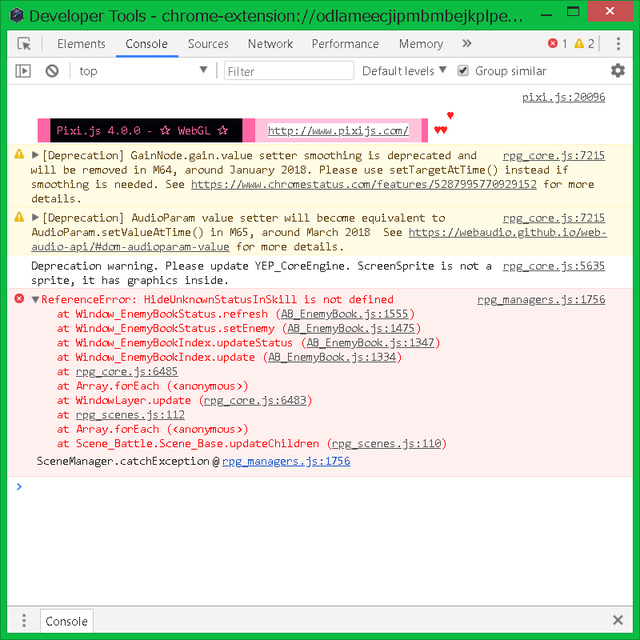Open rpg_core.js:7215 link in AudioParam warning

(553, 218)
